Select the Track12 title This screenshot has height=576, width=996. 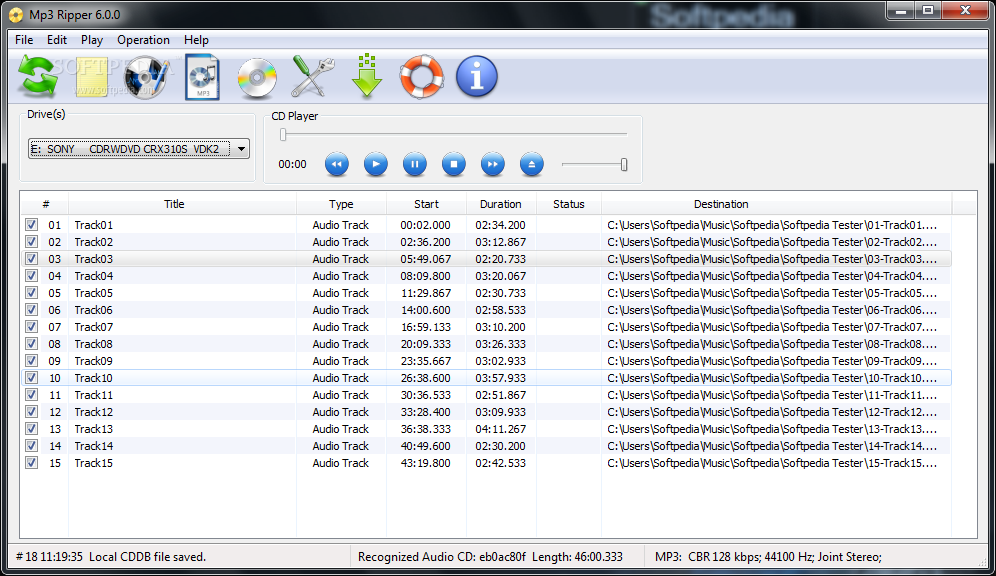pyautogui.click(x=93, y=412)
